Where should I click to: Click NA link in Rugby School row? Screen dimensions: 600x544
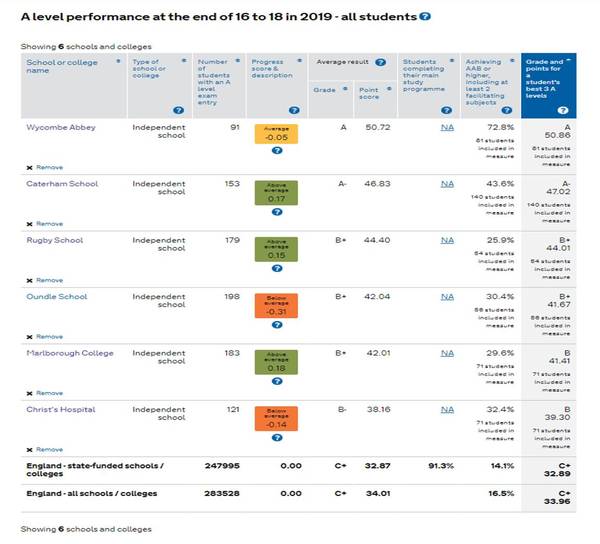pyautogui.click(x=447, y=240)
